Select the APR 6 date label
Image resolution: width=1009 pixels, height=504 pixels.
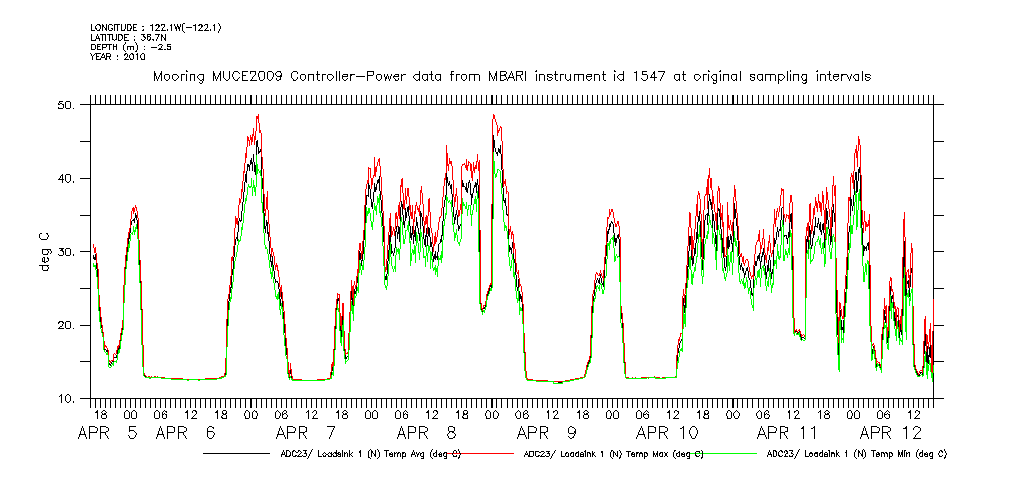[x=186, y=434]
